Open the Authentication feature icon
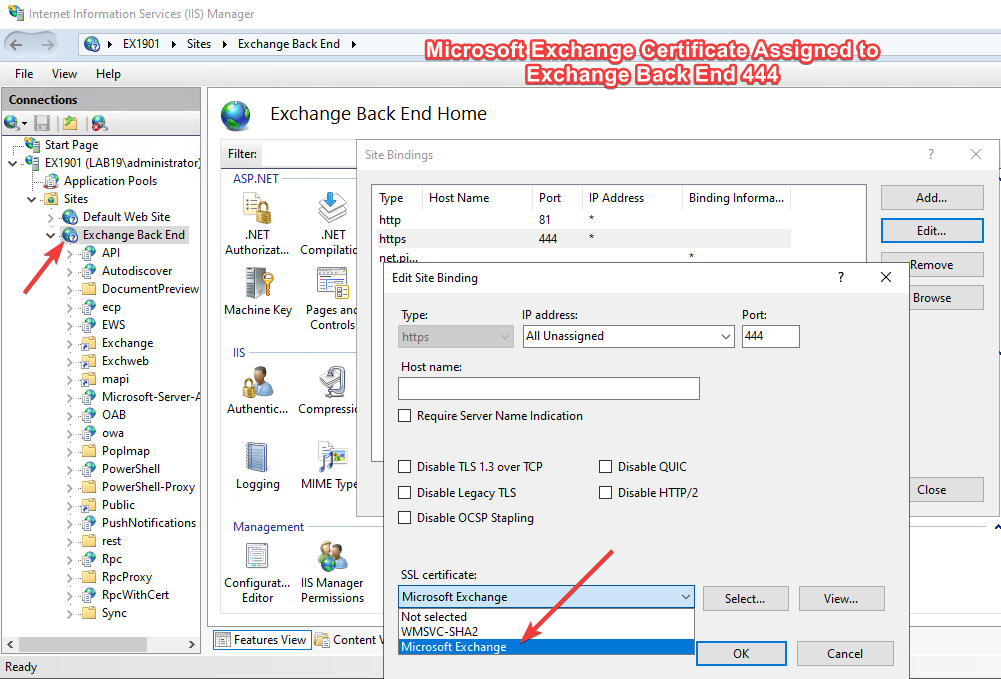The image size is (1001, 679). coord(257,382)
